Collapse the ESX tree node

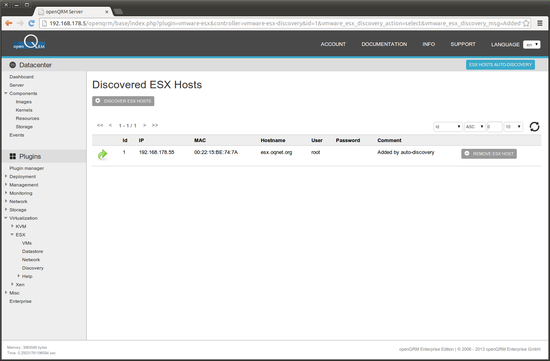click(12, 234)
